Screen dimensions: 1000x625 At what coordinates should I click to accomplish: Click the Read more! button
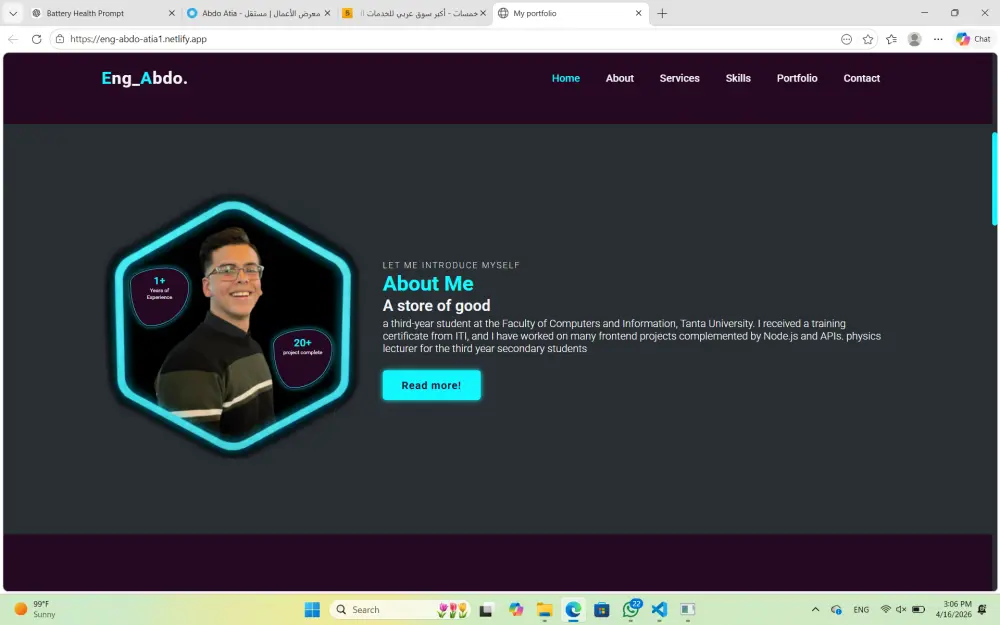coord(432,385)
